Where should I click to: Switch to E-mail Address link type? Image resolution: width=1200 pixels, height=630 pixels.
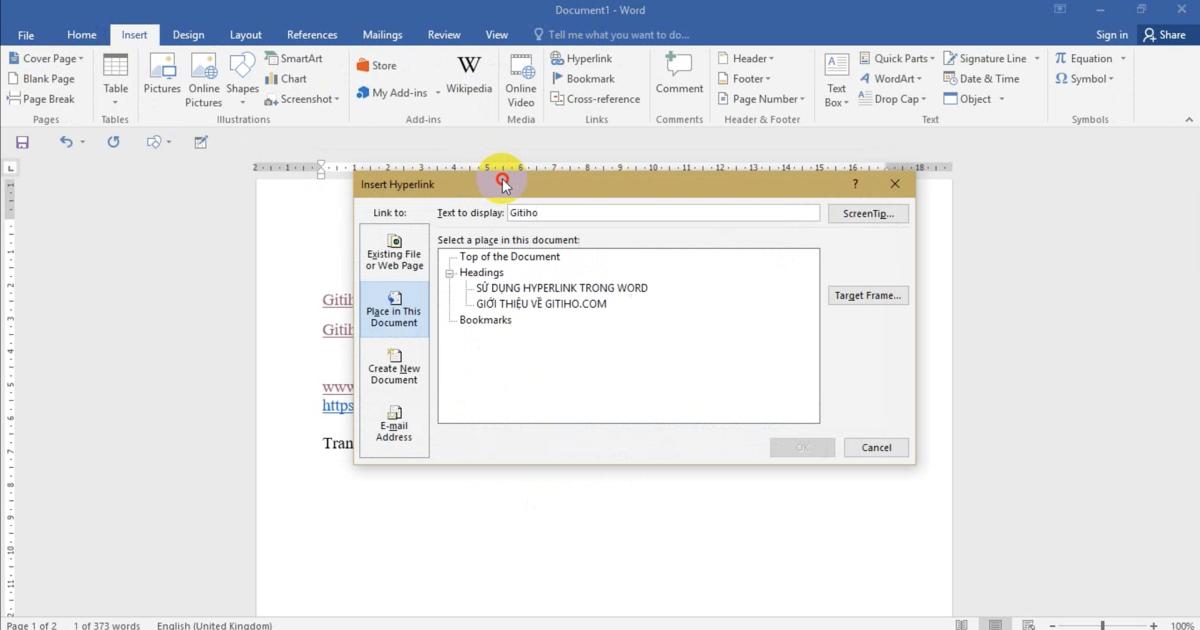394,424
